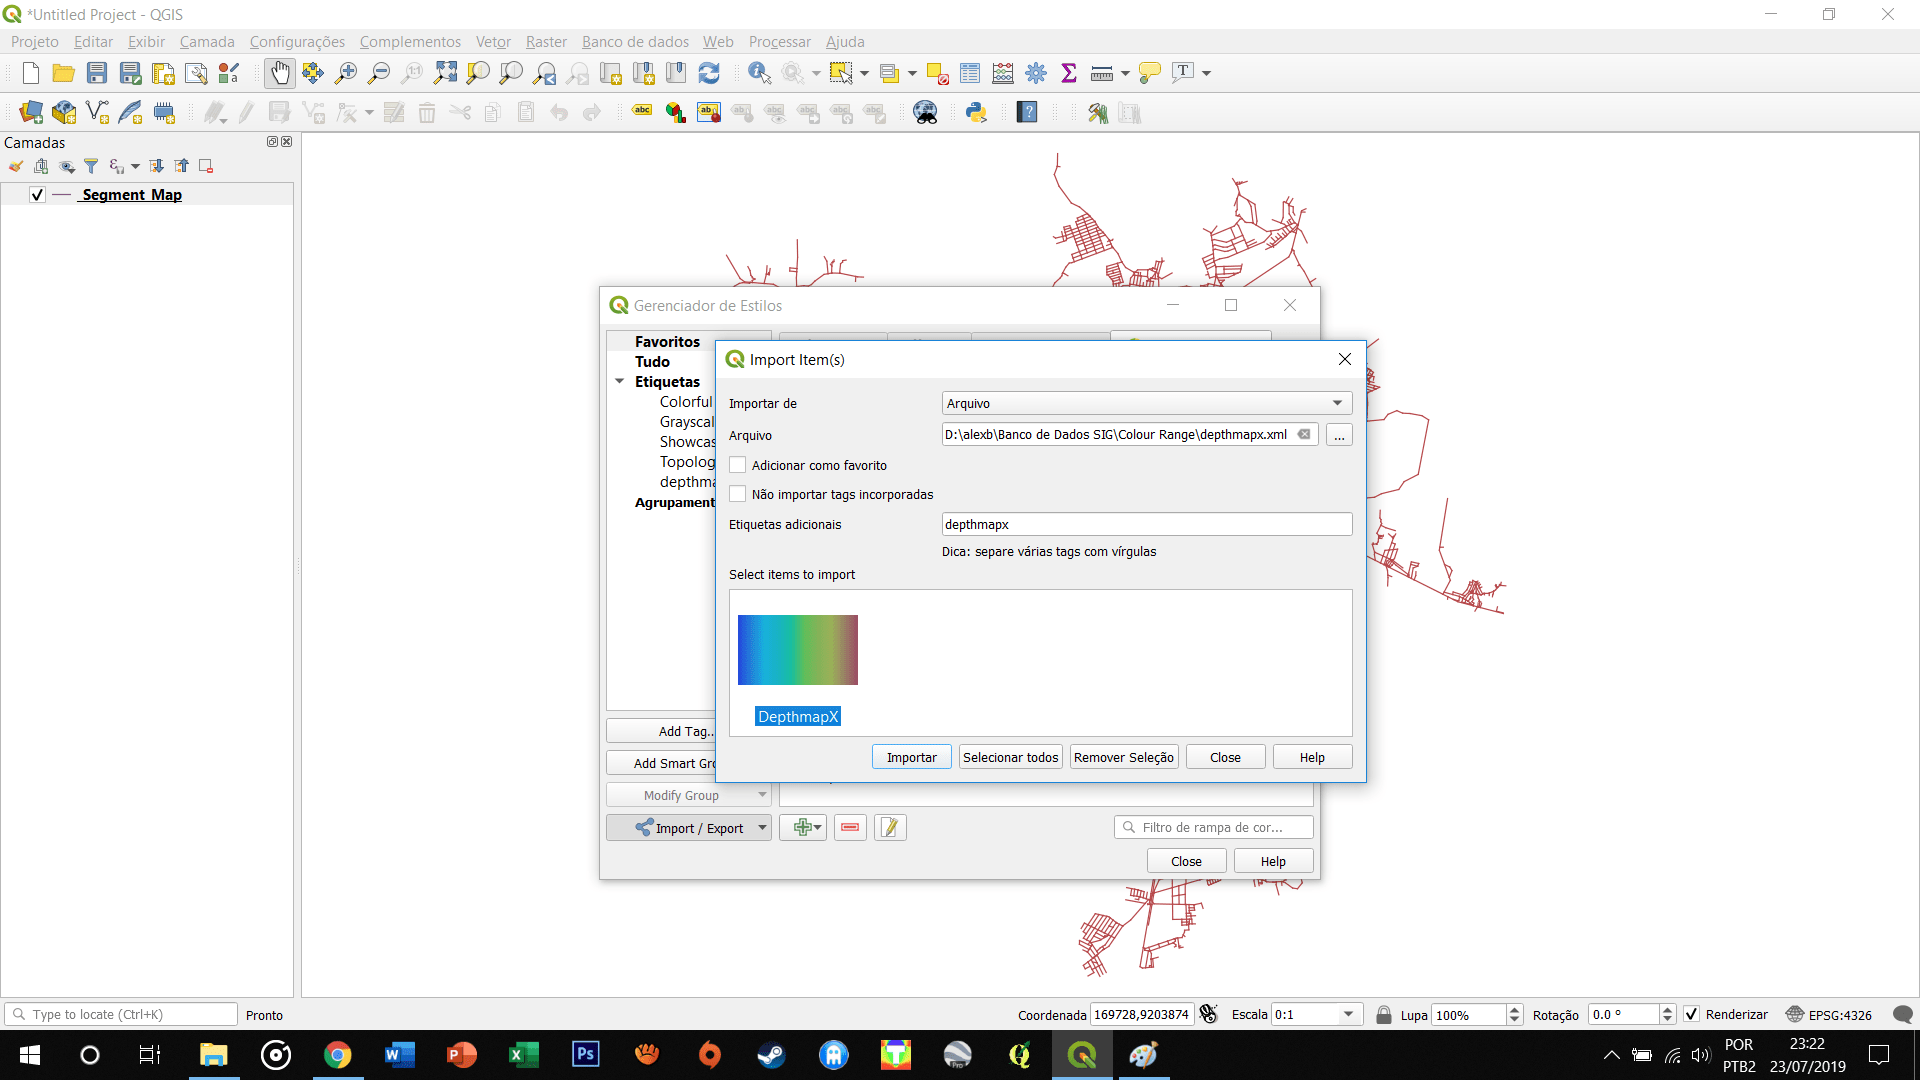Check 'Não importar tags incorporadas'

pos(737,493)
